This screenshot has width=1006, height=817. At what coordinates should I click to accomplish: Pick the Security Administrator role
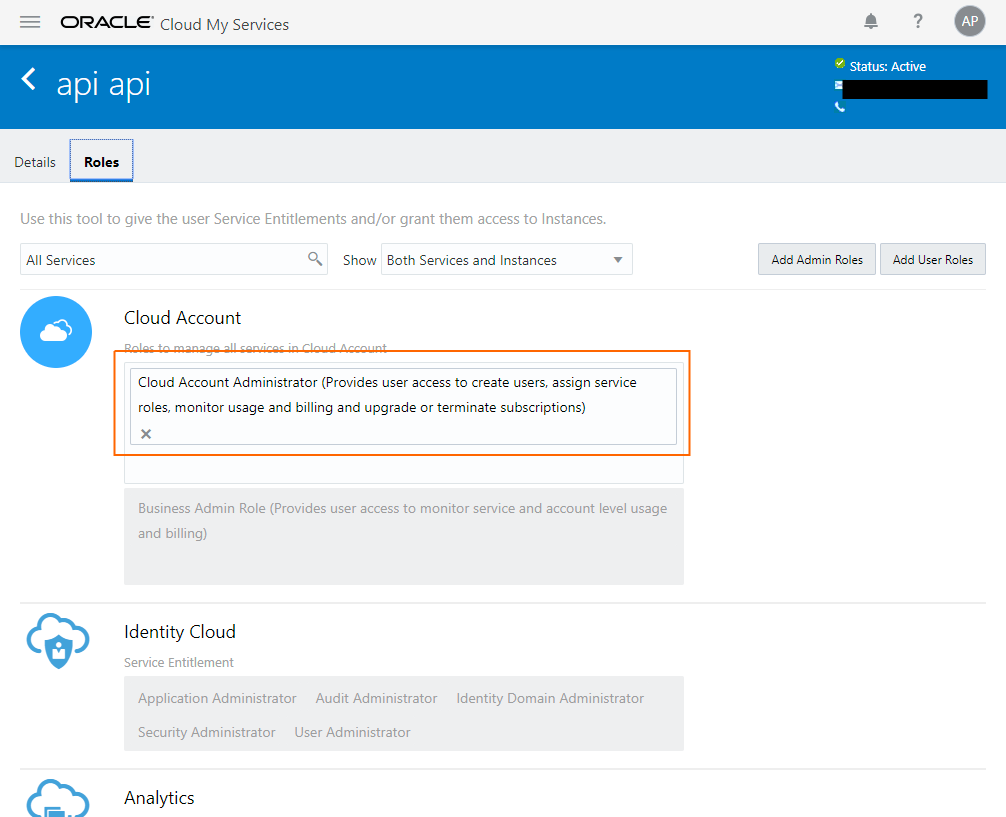pos(206,732)
